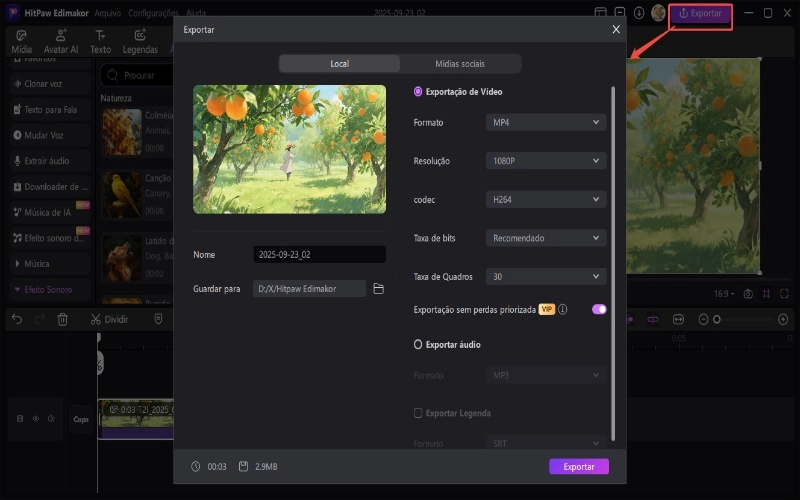Open the codec H264 dropdown
800x500 pixels.
coord(546,199)
